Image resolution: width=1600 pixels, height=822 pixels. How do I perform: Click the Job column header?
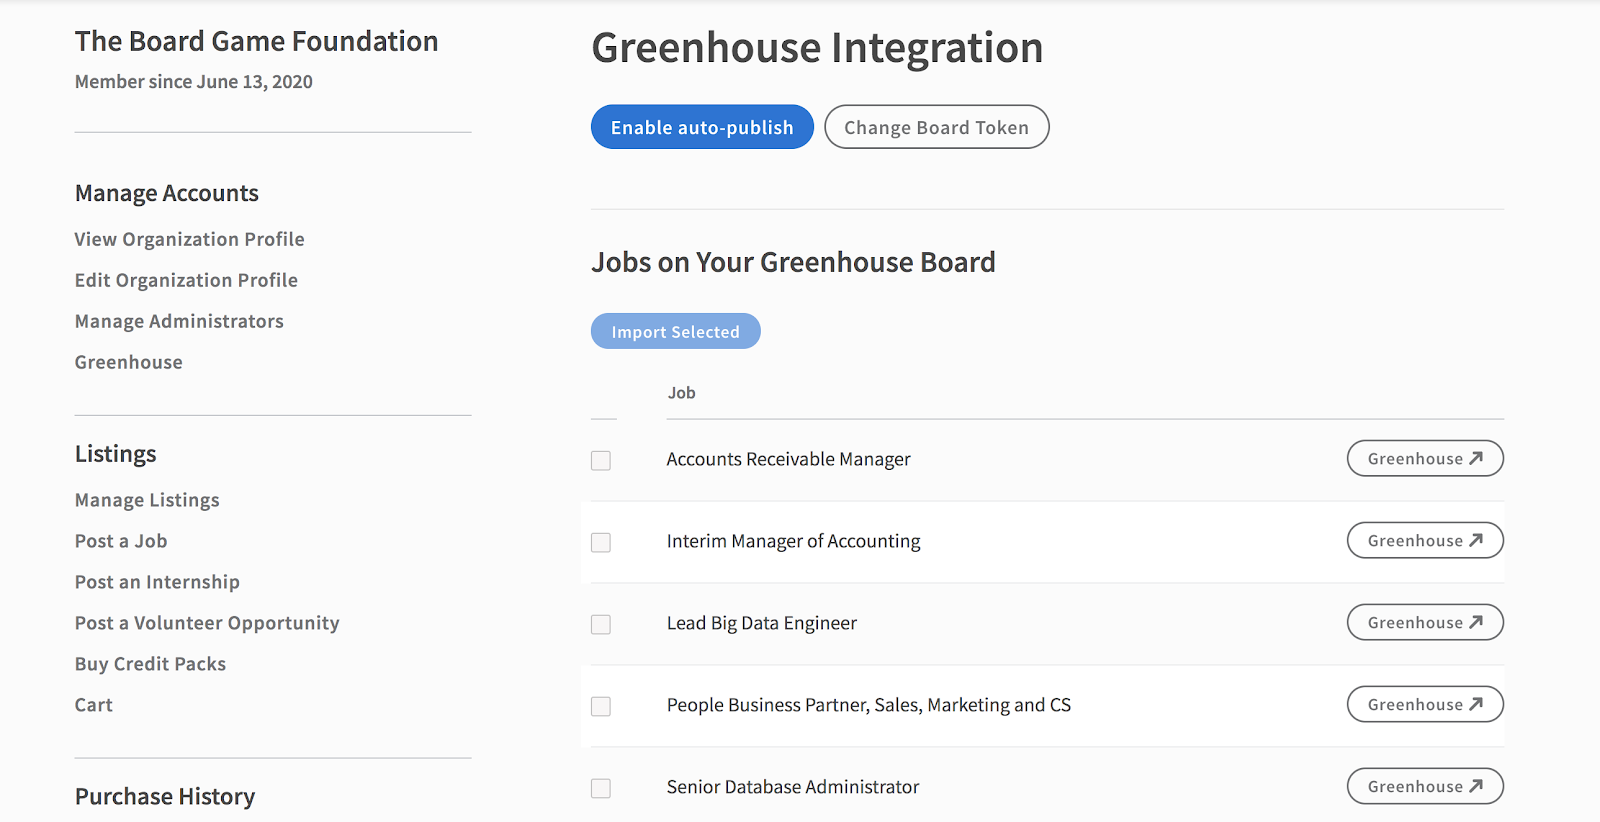[x=682, y=393]
